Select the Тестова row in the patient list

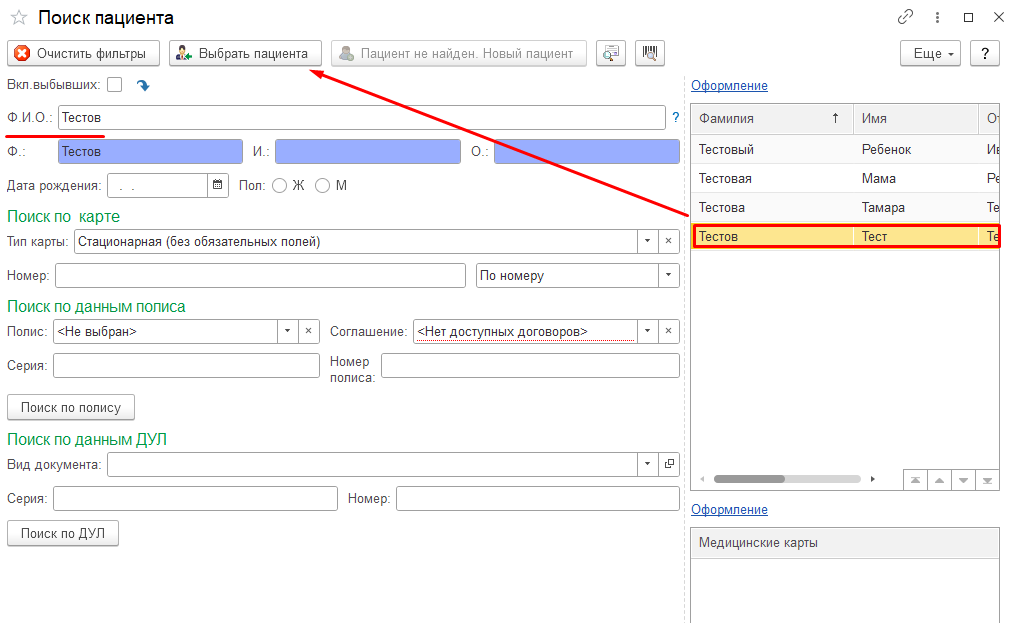pyautogui.click(x=845, y=208)
